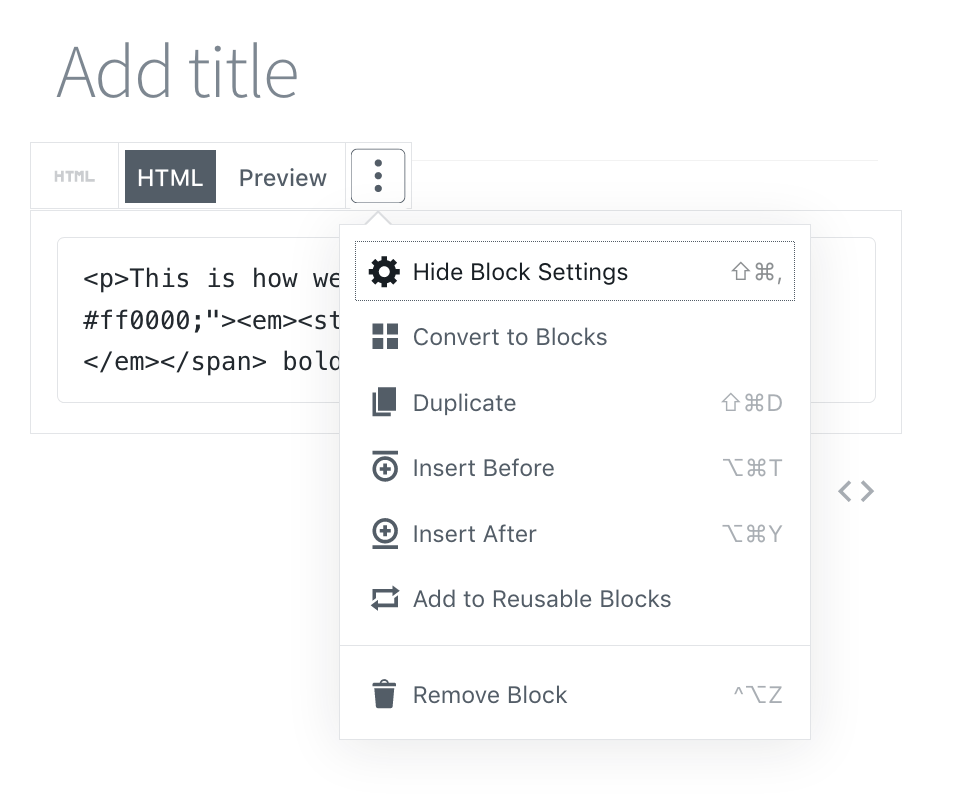976x806 pixels.
Task: Click the Remove Block trash icon
Action: coord(384,695)
